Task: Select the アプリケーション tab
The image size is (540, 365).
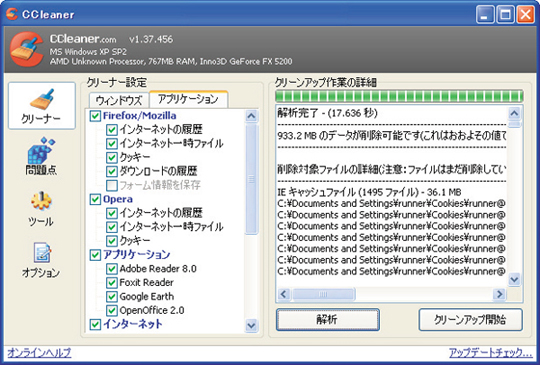Action: [188, 100]
